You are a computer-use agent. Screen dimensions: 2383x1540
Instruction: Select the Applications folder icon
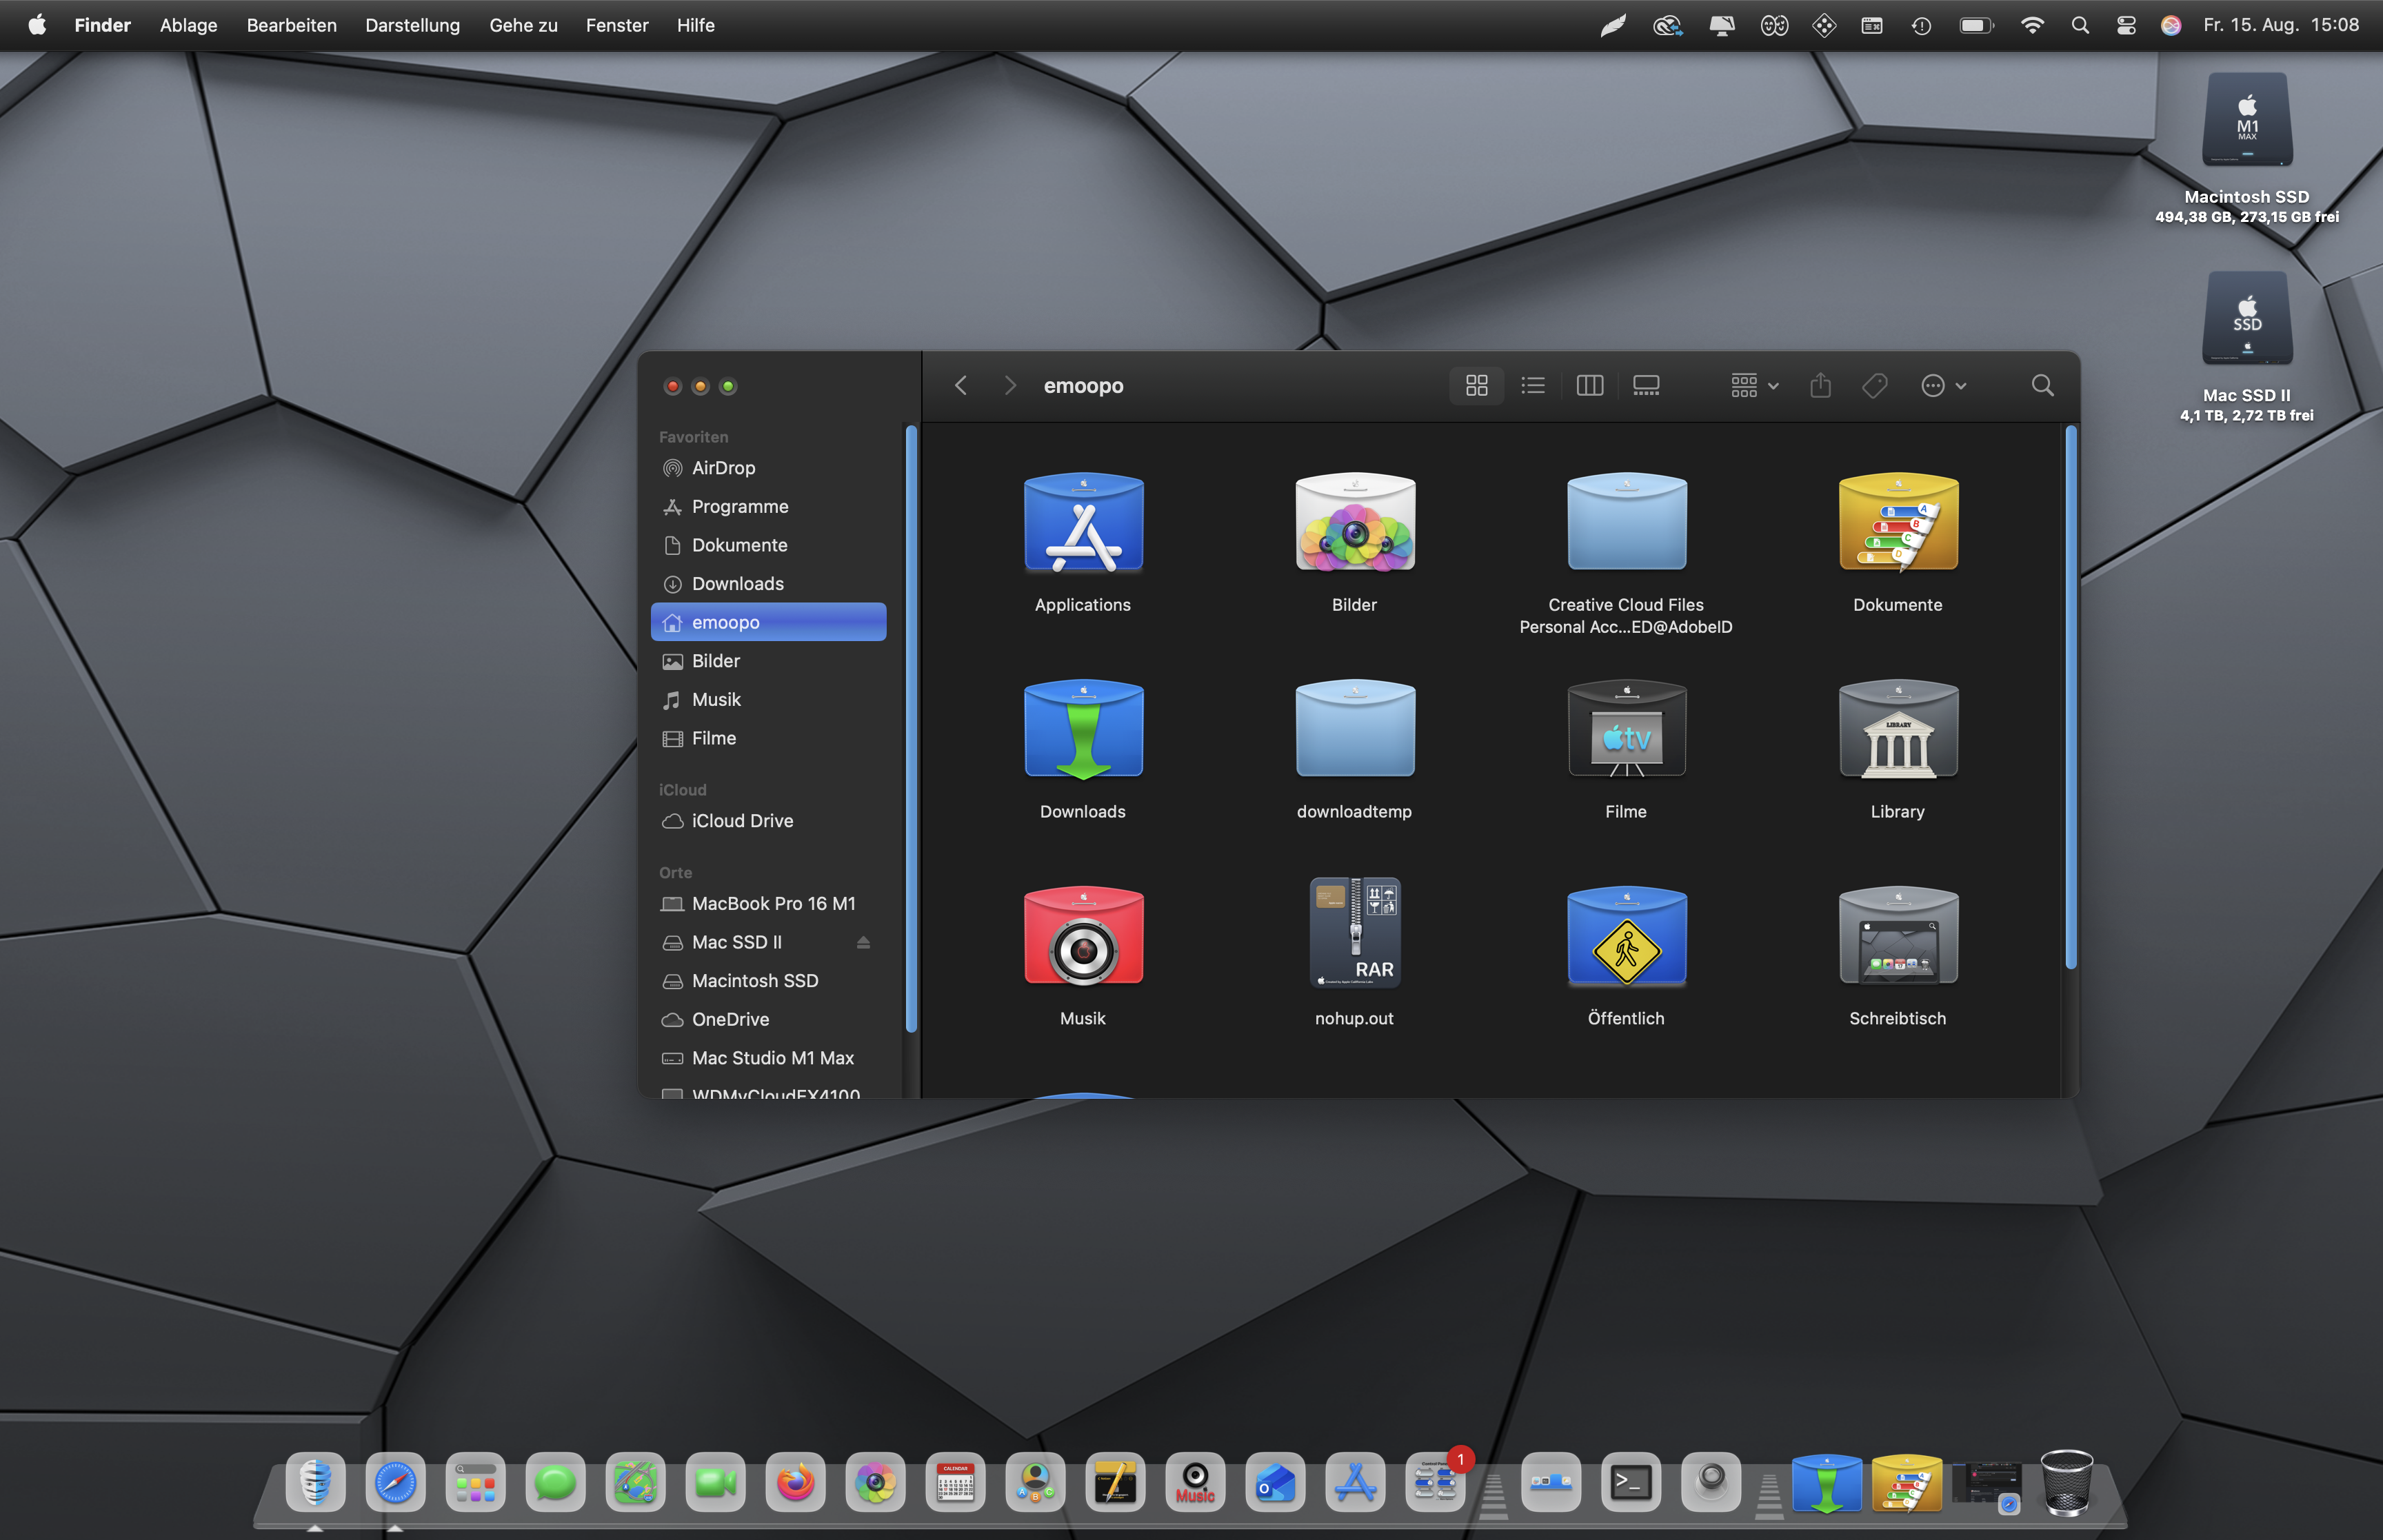pyautogui.click(x=1083, y=523)
